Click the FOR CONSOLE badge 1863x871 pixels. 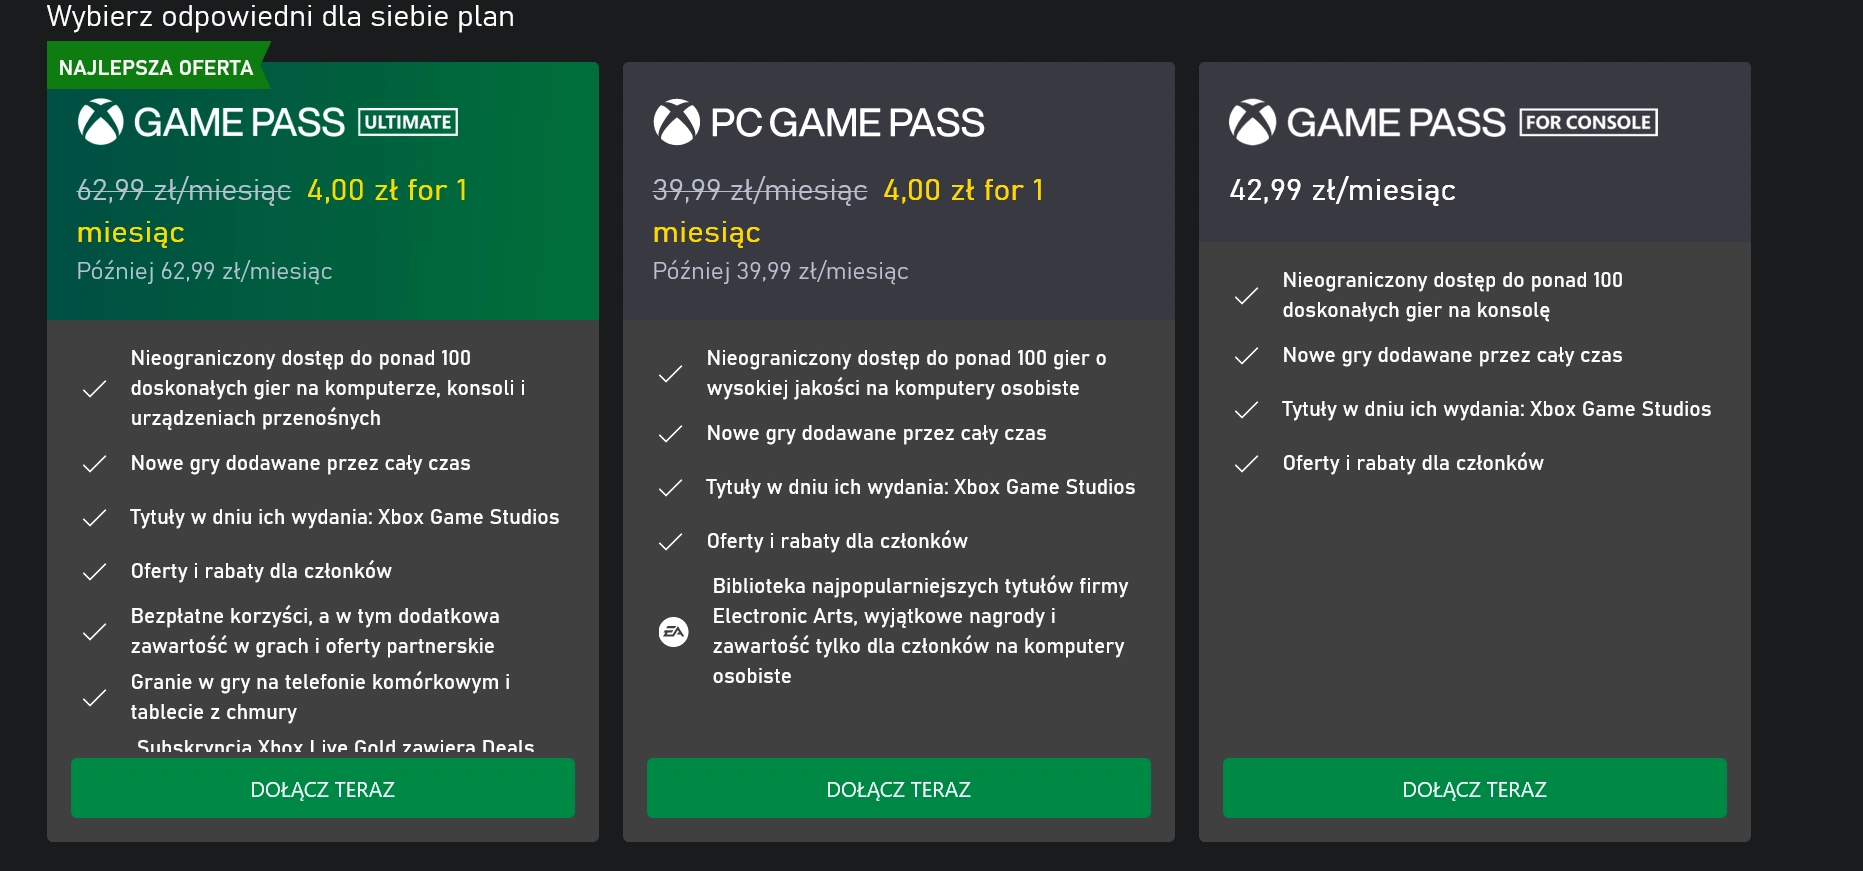tap(1588, 122)
